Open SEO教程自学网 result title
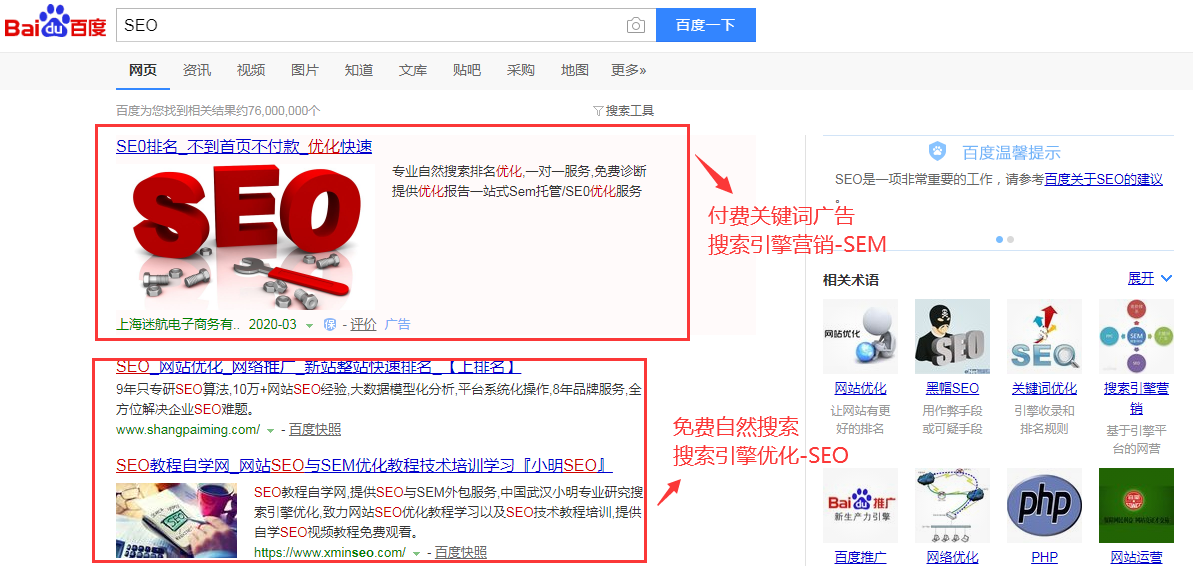The height and width of the screenshot is (566, 1193). 364,465
